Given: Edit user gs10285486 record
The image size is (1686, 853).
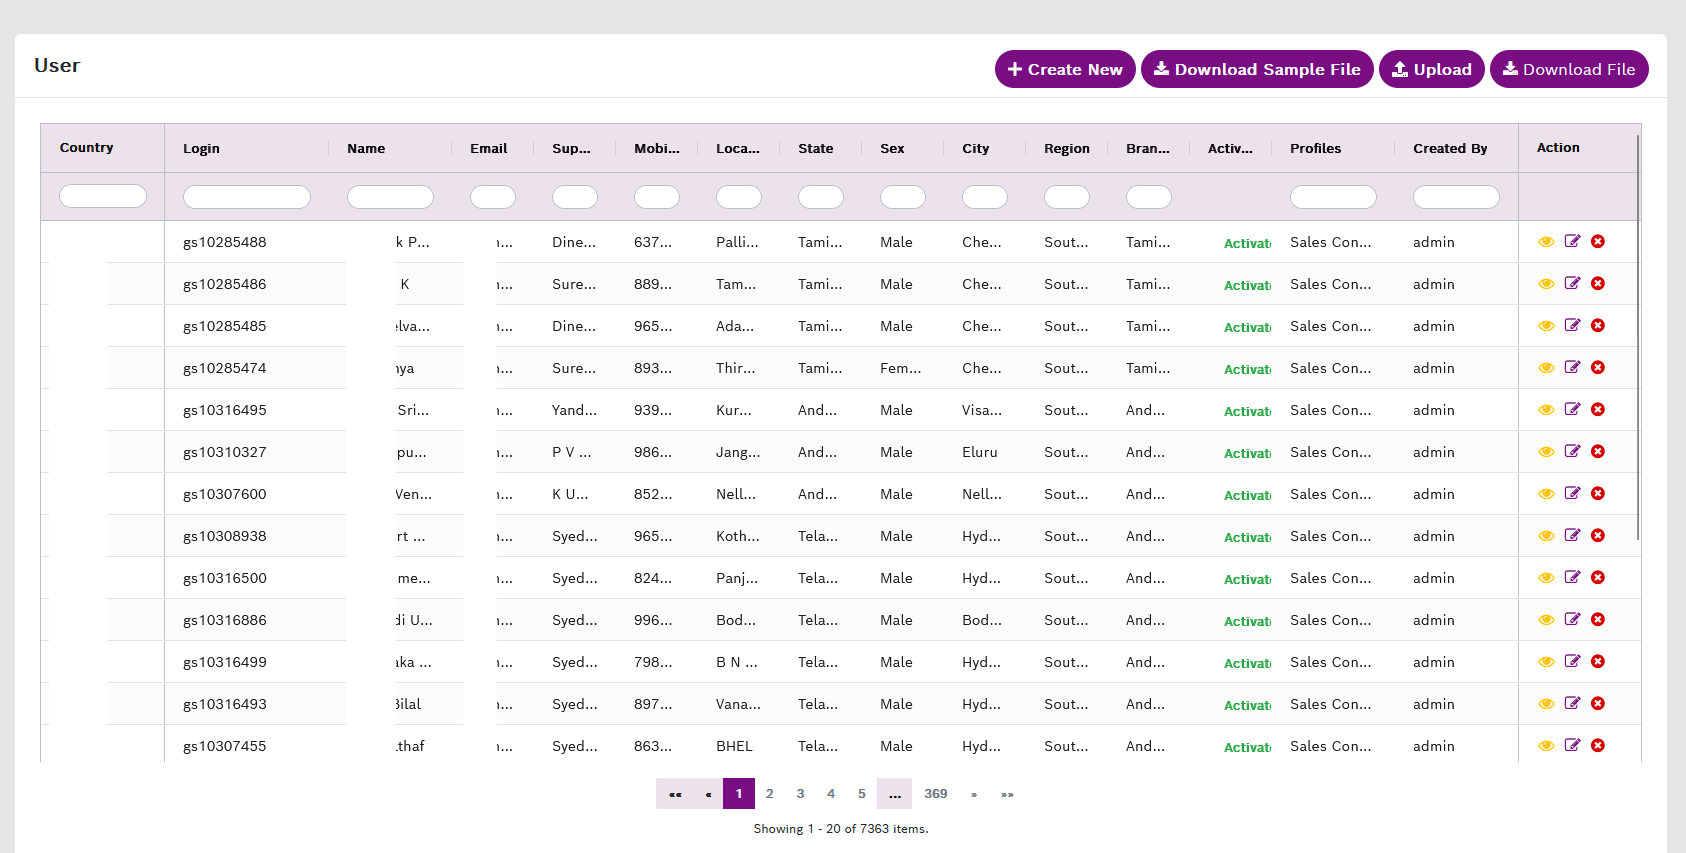Looking at the screenshot, I should (x=1572, y=283).
